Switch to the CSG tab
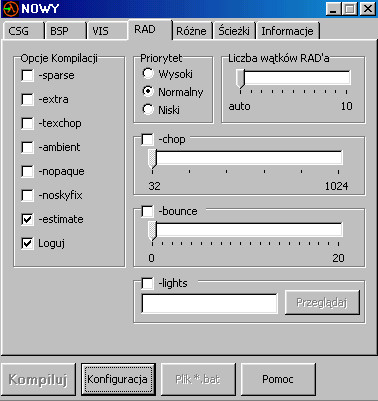The width and height of the screenshot is (378, 401). pos(23,31)
